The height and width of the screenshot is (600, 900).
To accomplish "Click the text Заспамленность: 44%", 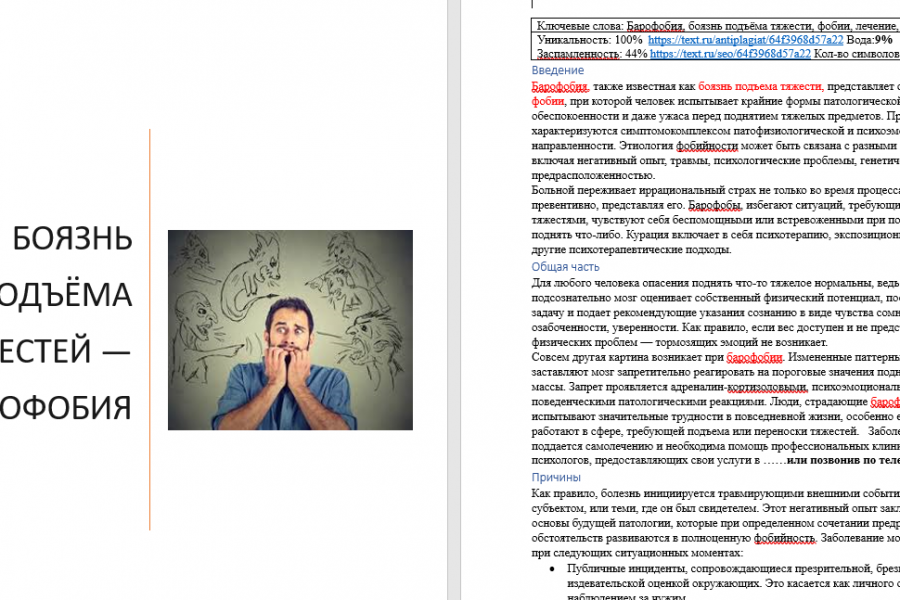I will pos(592,53).
